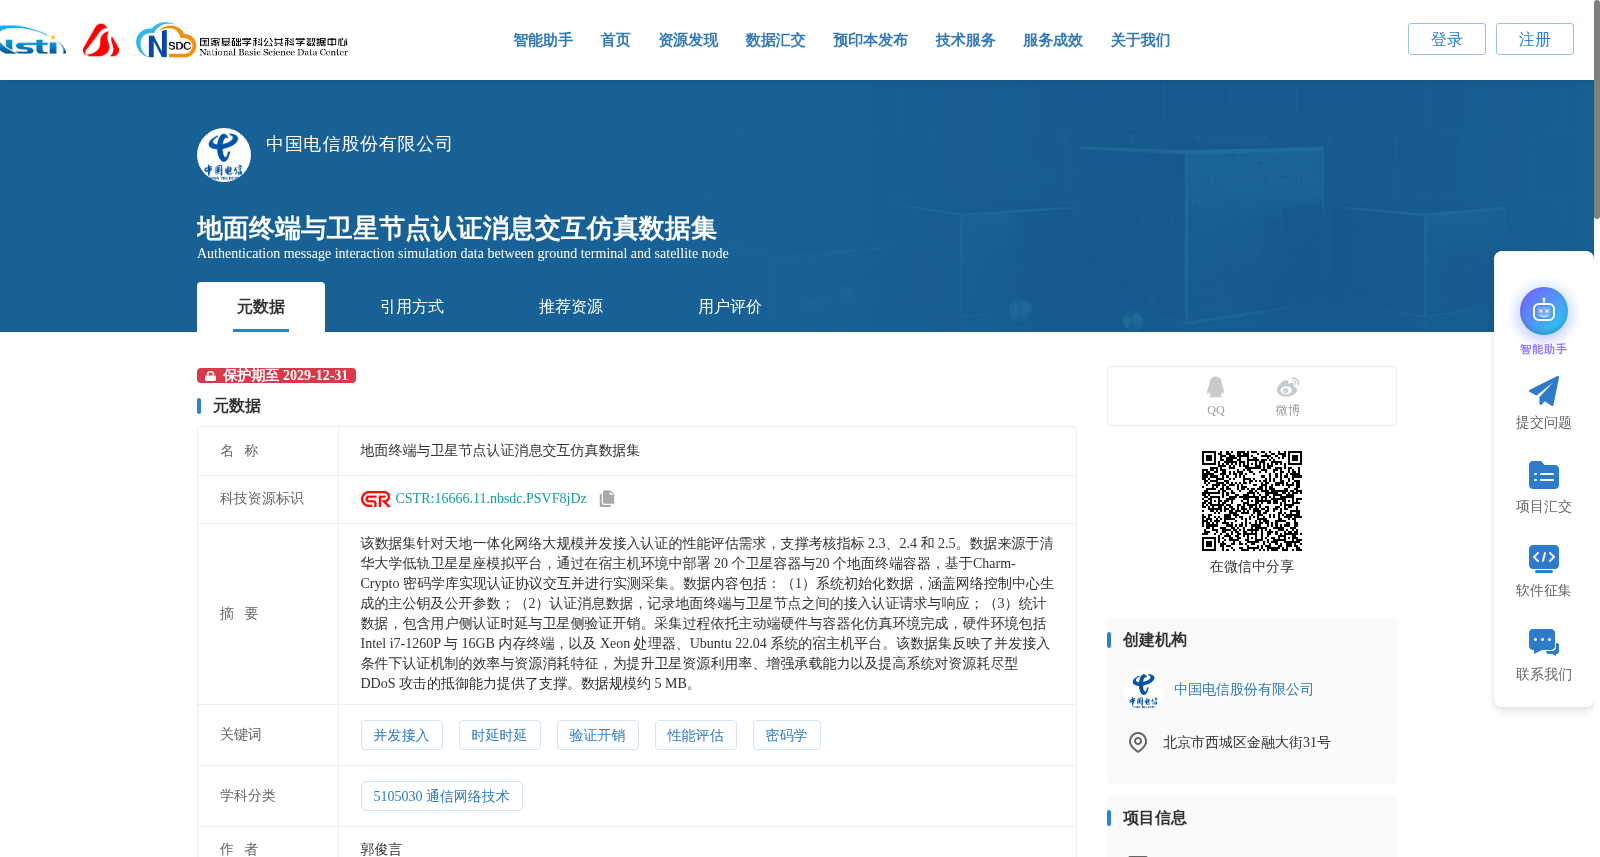Open 数据汇交 menu
The height and width of the screenshot is (857, 1600).
(x=775, y=40)
